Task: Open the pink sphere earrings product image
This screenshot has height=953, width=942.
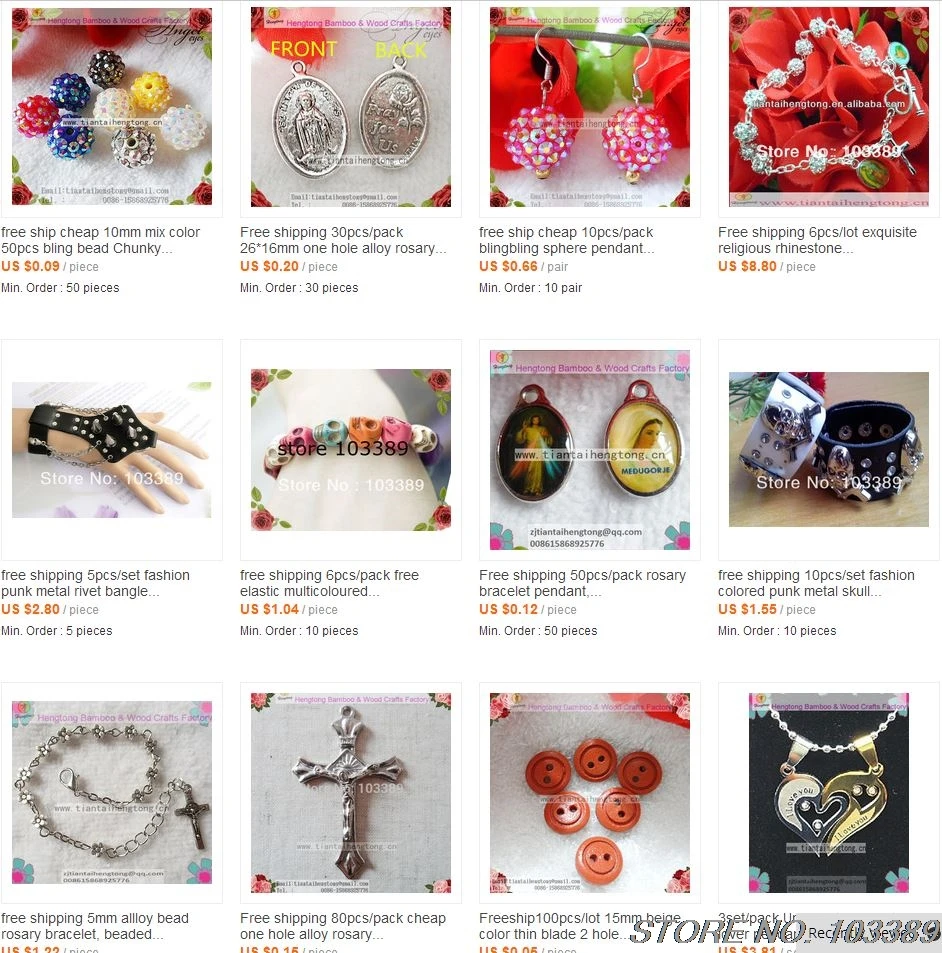Action: tap(590, 106)
